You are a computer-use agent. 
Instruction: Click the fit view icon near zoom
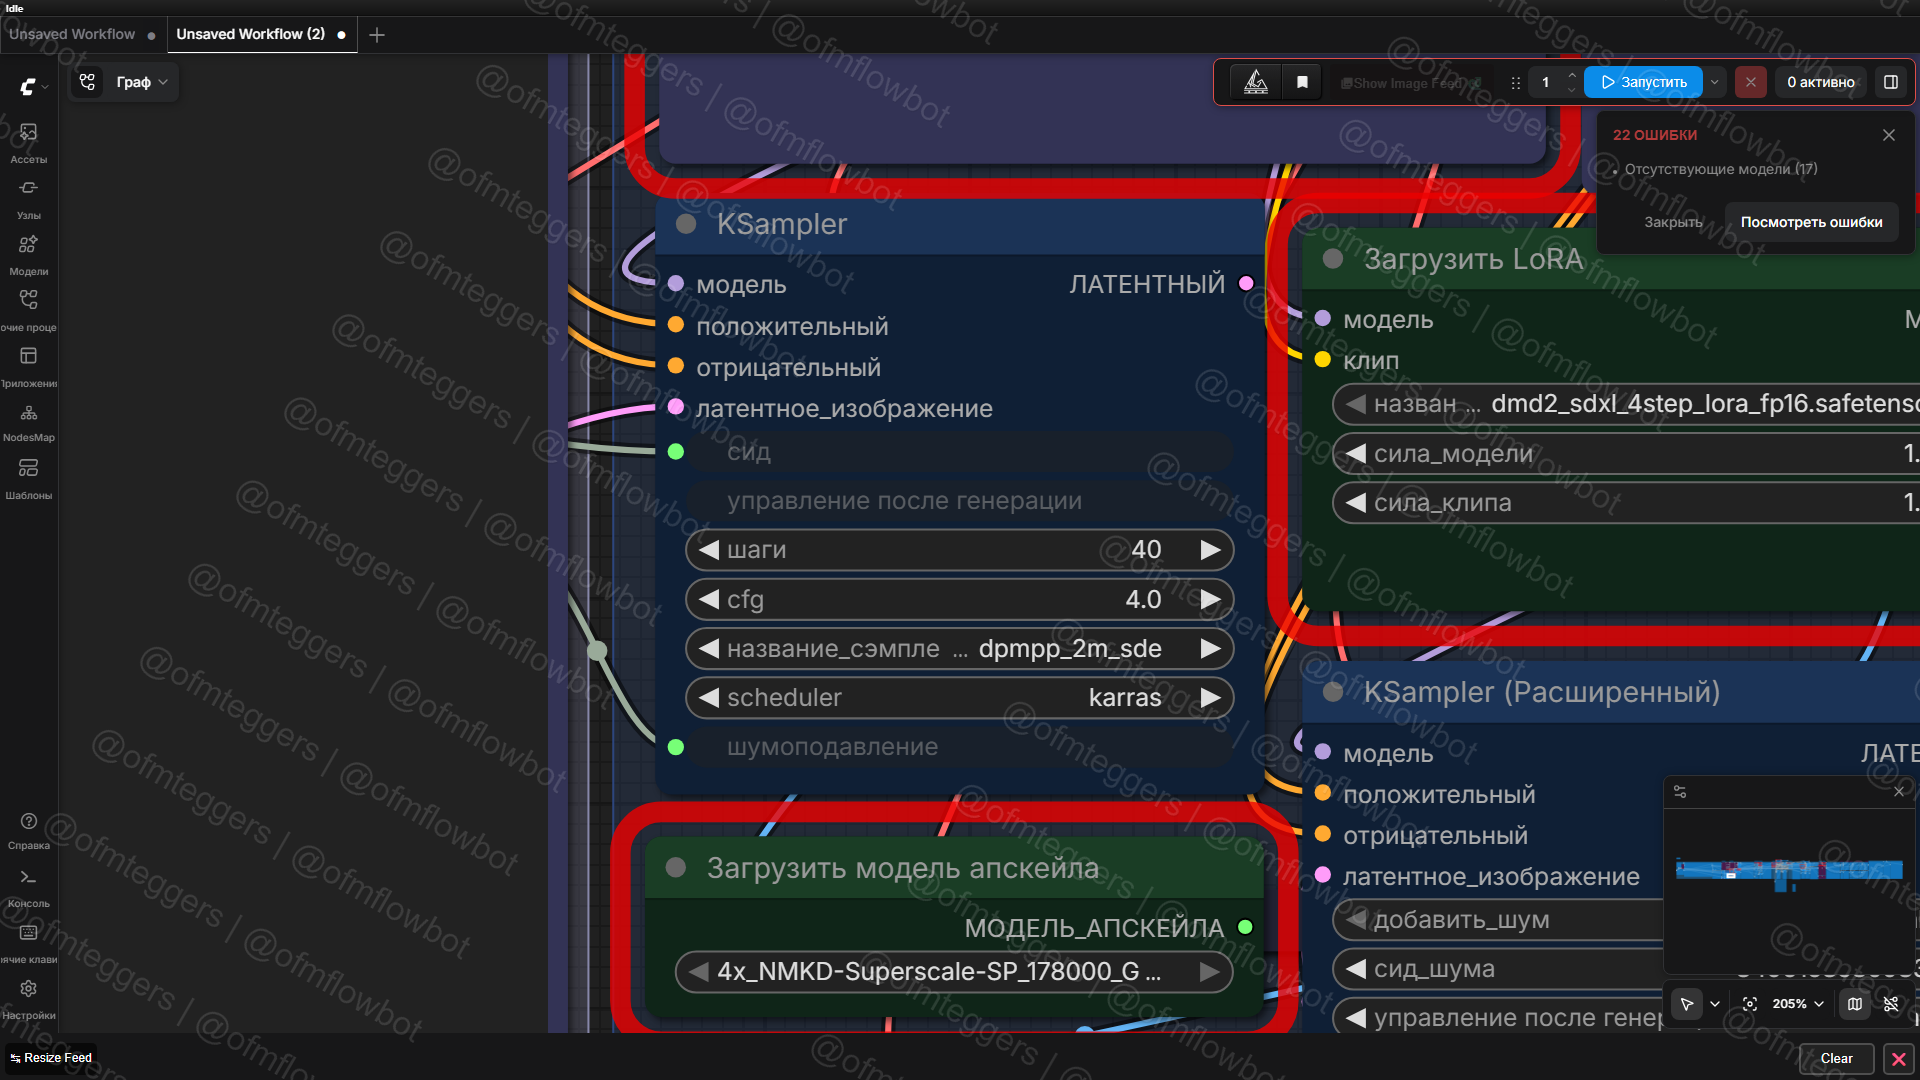coord(1750,1004)
